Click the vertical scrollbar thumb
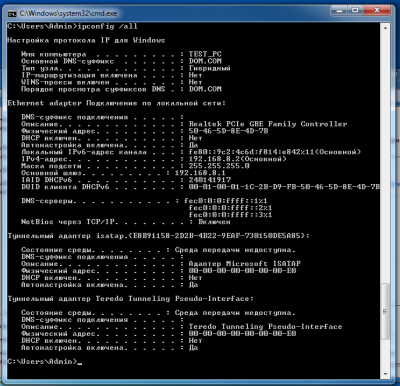Screen dimensions: 400x386 tap(385, 311)
